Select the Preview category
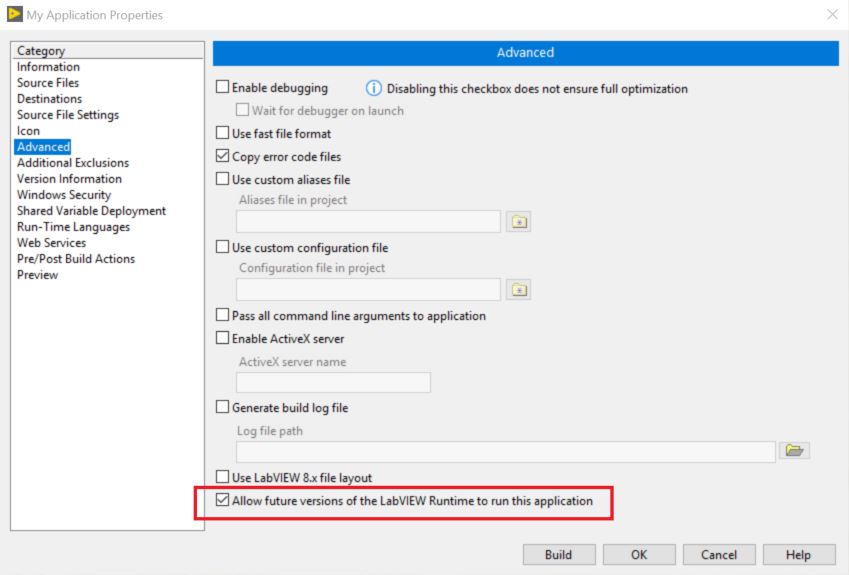This screenshot has width=849, height=575. point(38,275)
